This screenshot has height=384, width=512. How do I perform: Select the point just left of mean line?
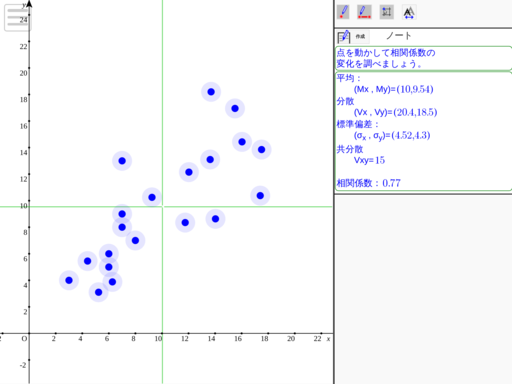pyautogui.click(x=152, y=197)
